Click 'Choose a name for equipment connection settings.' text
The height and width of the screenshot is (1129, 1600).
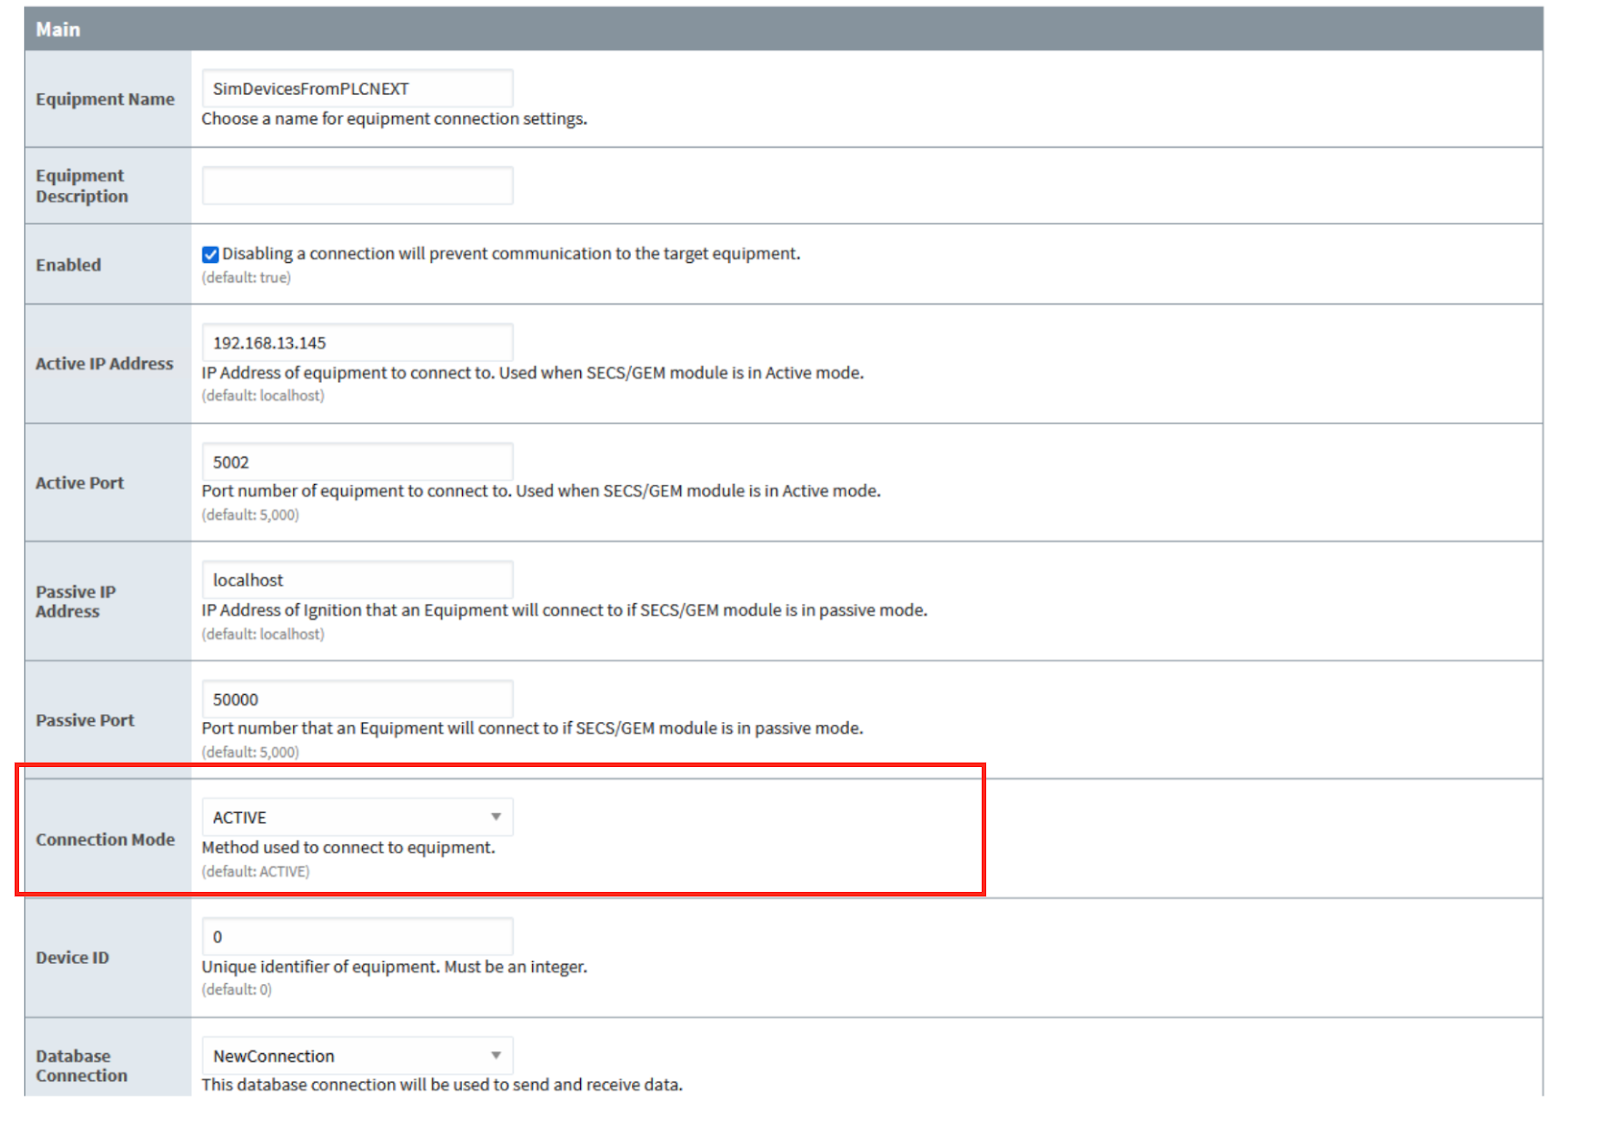394,118
